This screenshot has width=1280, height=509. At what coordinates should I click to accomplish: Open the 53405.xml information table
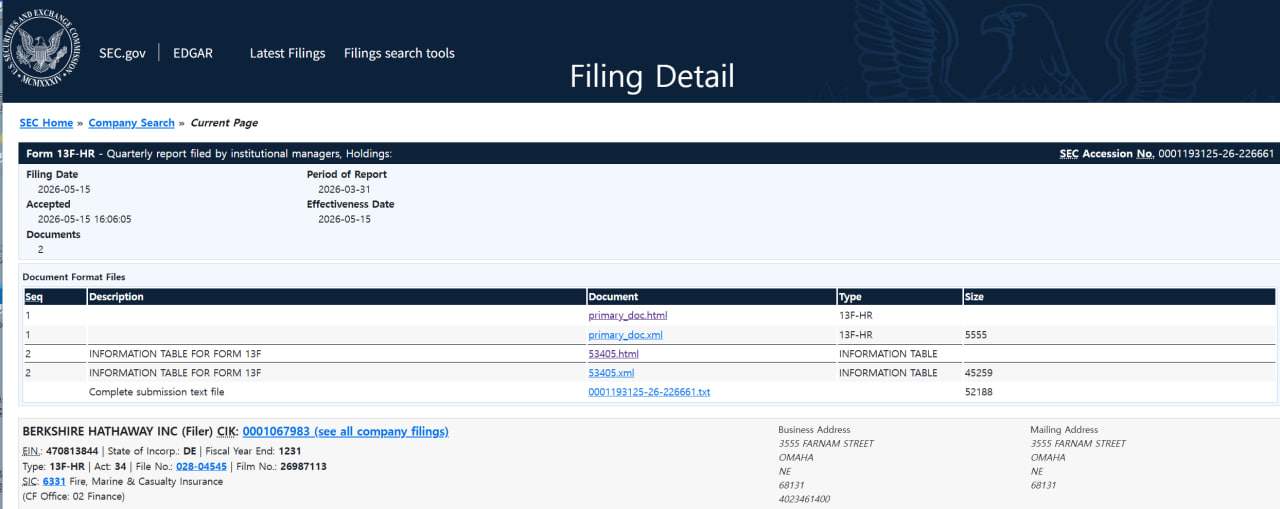[x=611, y=373]
